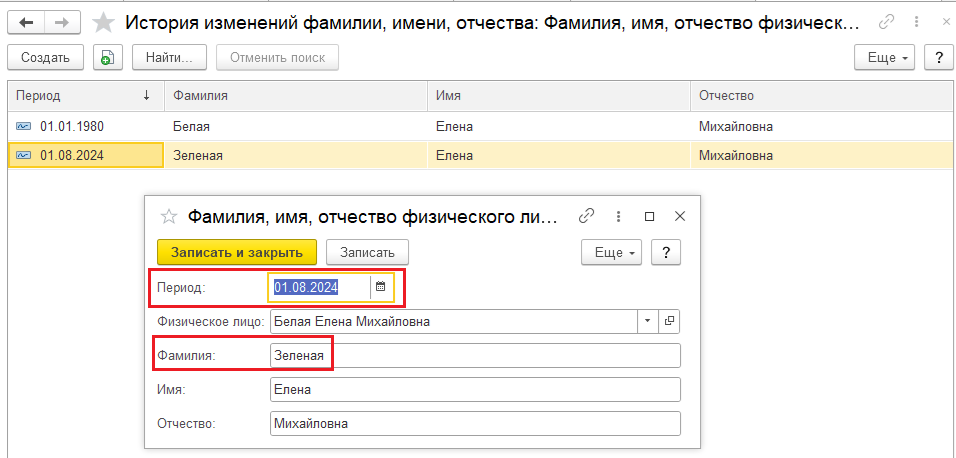The height and width of the screenshot is (458, 956).
Task: Close the main history window
Action: tap(944, 23)
